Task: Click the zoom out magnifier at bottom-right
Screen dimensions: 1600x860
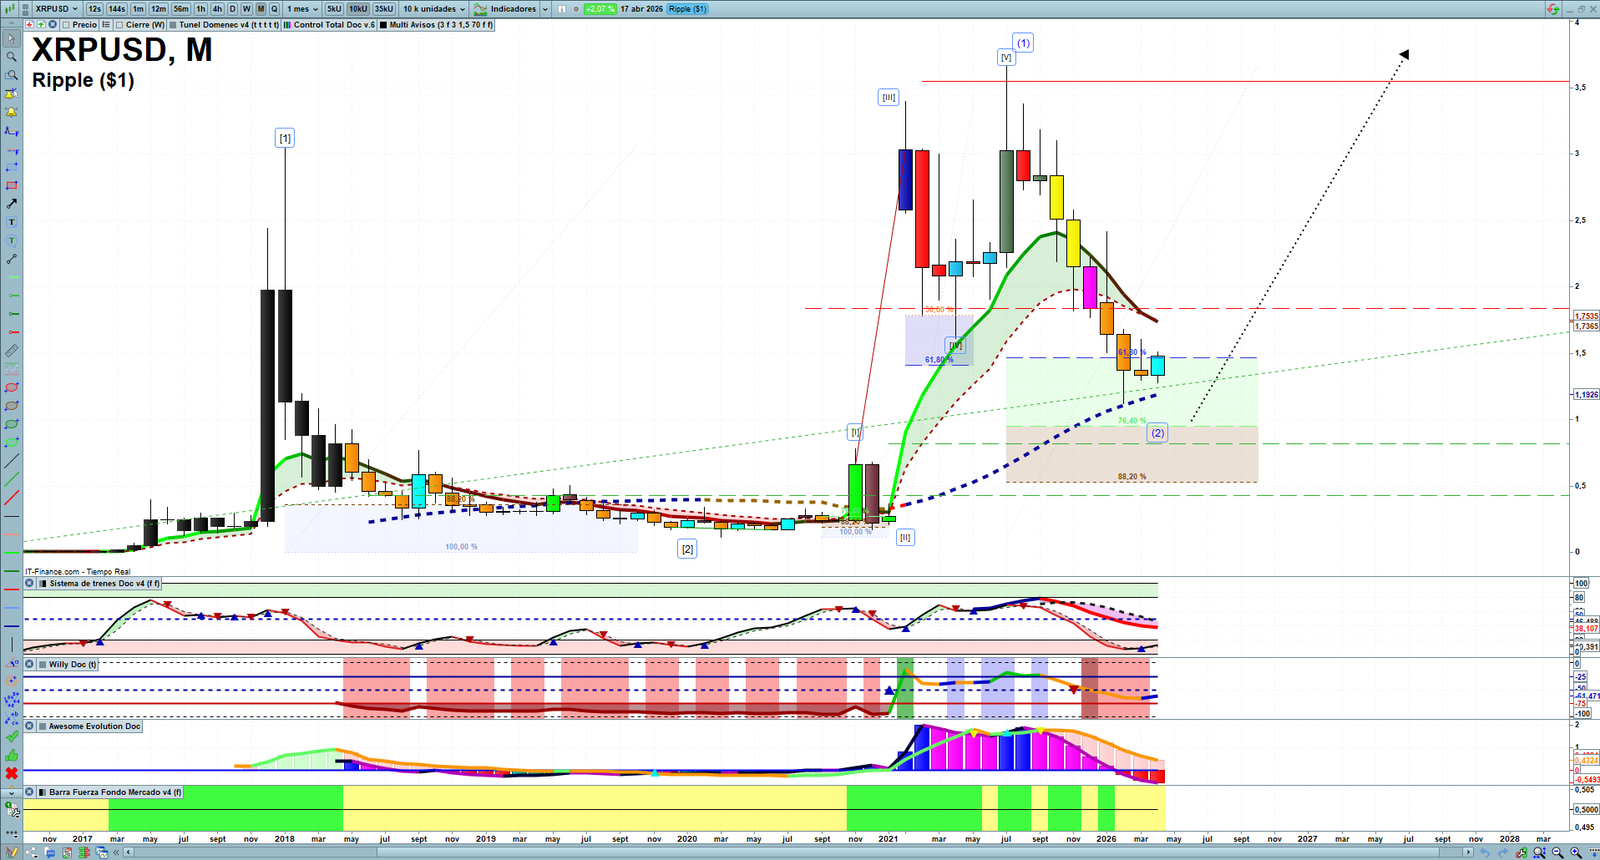Action: [1557, 853]
